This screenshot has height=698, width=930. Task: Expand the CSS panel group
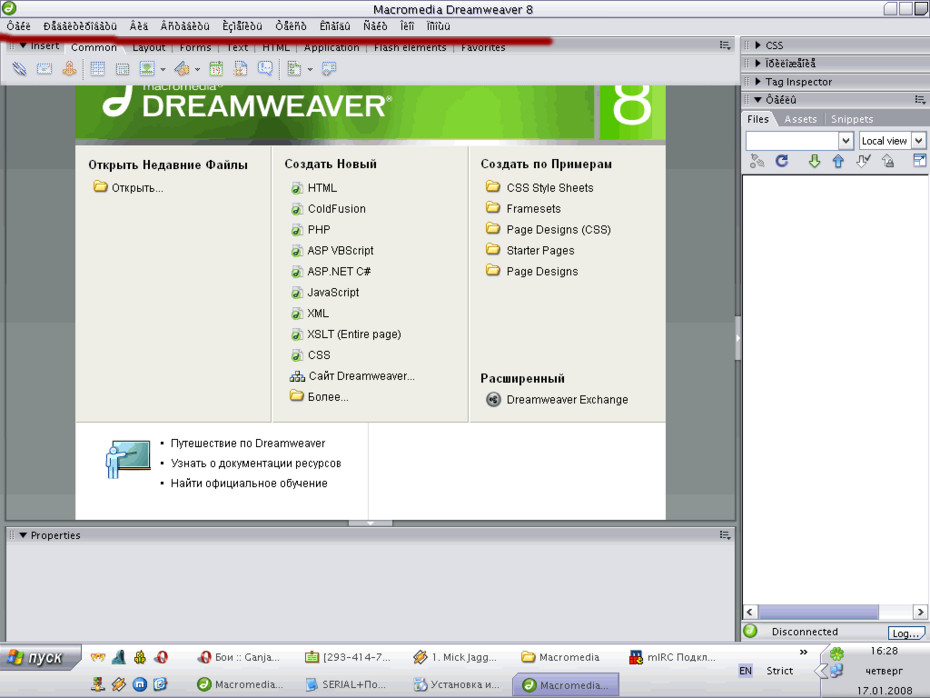tap(758, 45)
